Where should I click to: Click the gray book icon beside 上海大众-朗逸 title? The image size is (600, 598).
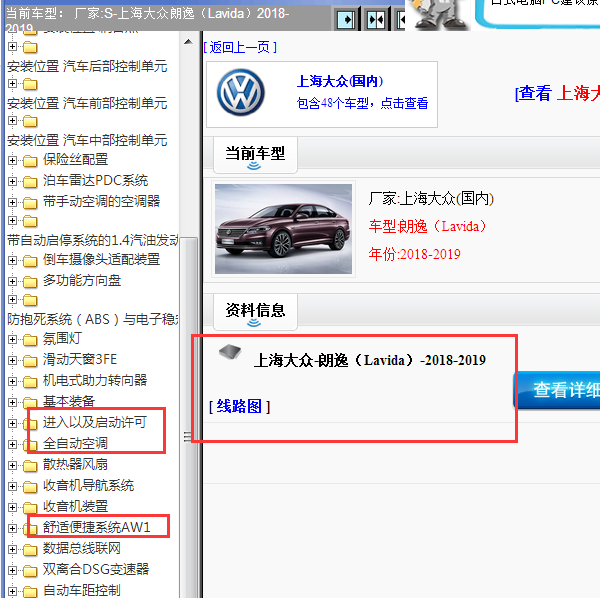coord(230,352)
